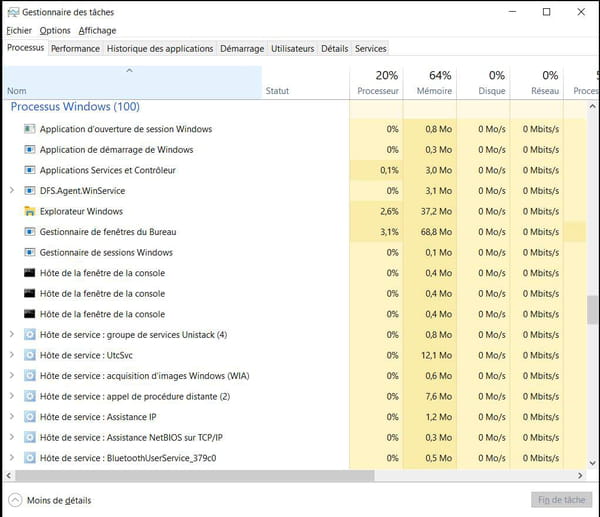Click the vertical scrollbar thumb
The height and width of the screenshot is (517, 600).
593,310
